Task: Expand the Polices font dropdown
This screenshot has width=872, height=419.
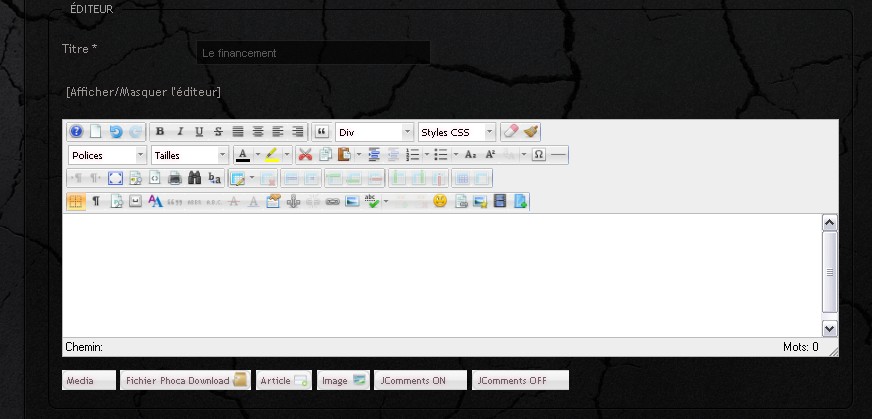Action: 107,155
